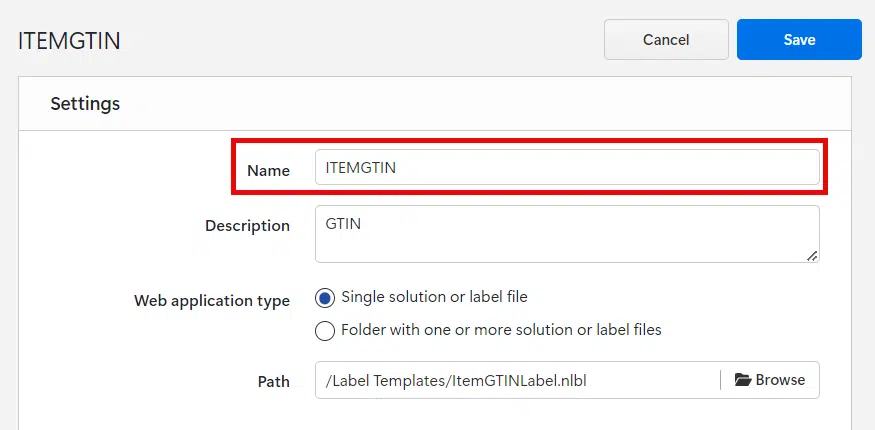Click the Settings section header
Viewport: 875px width, 430px height.
click(x=85, y=103)
